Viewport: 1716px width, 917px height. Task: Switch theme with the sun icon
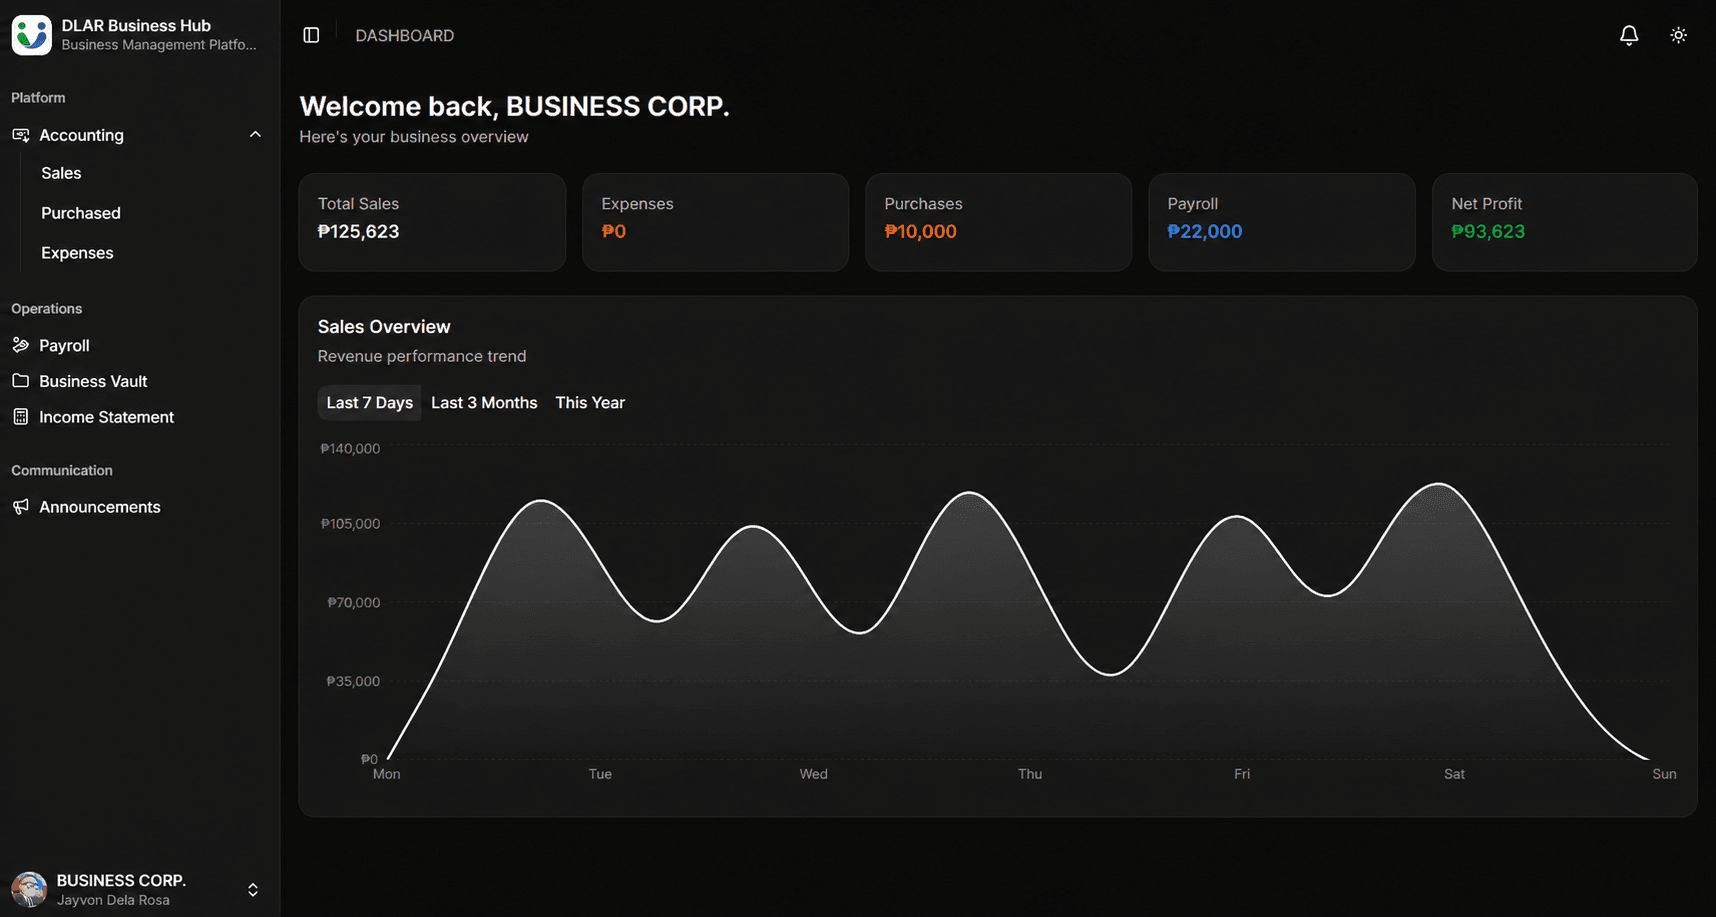coord(1678,35)
